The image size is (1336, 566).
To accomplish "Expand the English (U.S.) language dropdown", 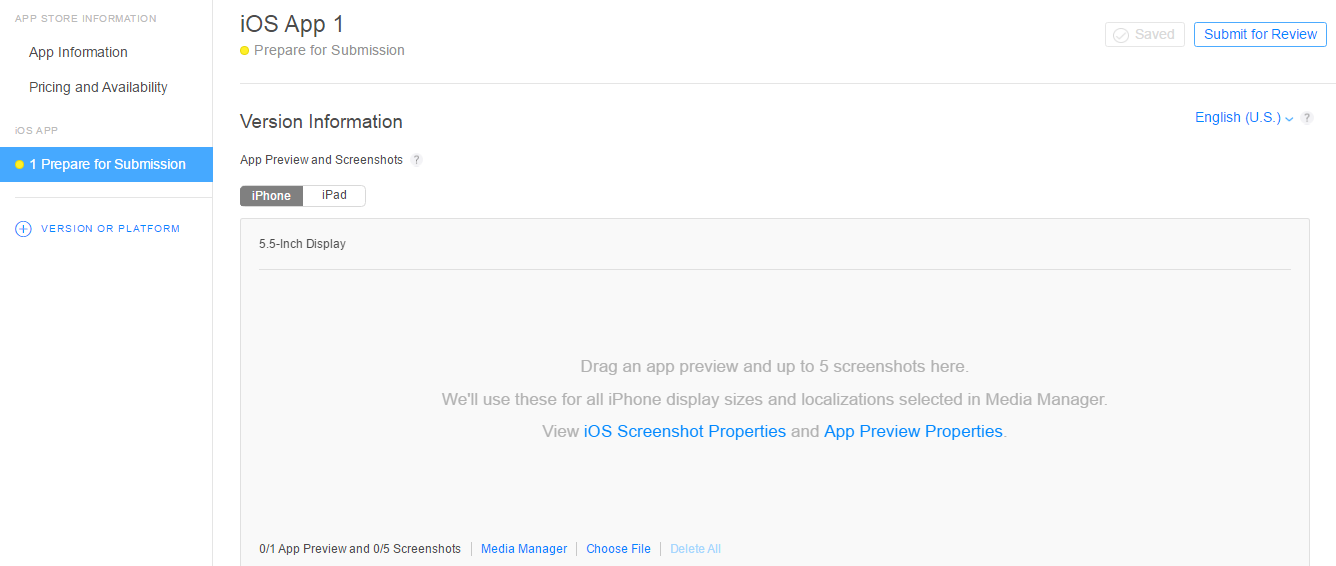I will (1244, 118).
